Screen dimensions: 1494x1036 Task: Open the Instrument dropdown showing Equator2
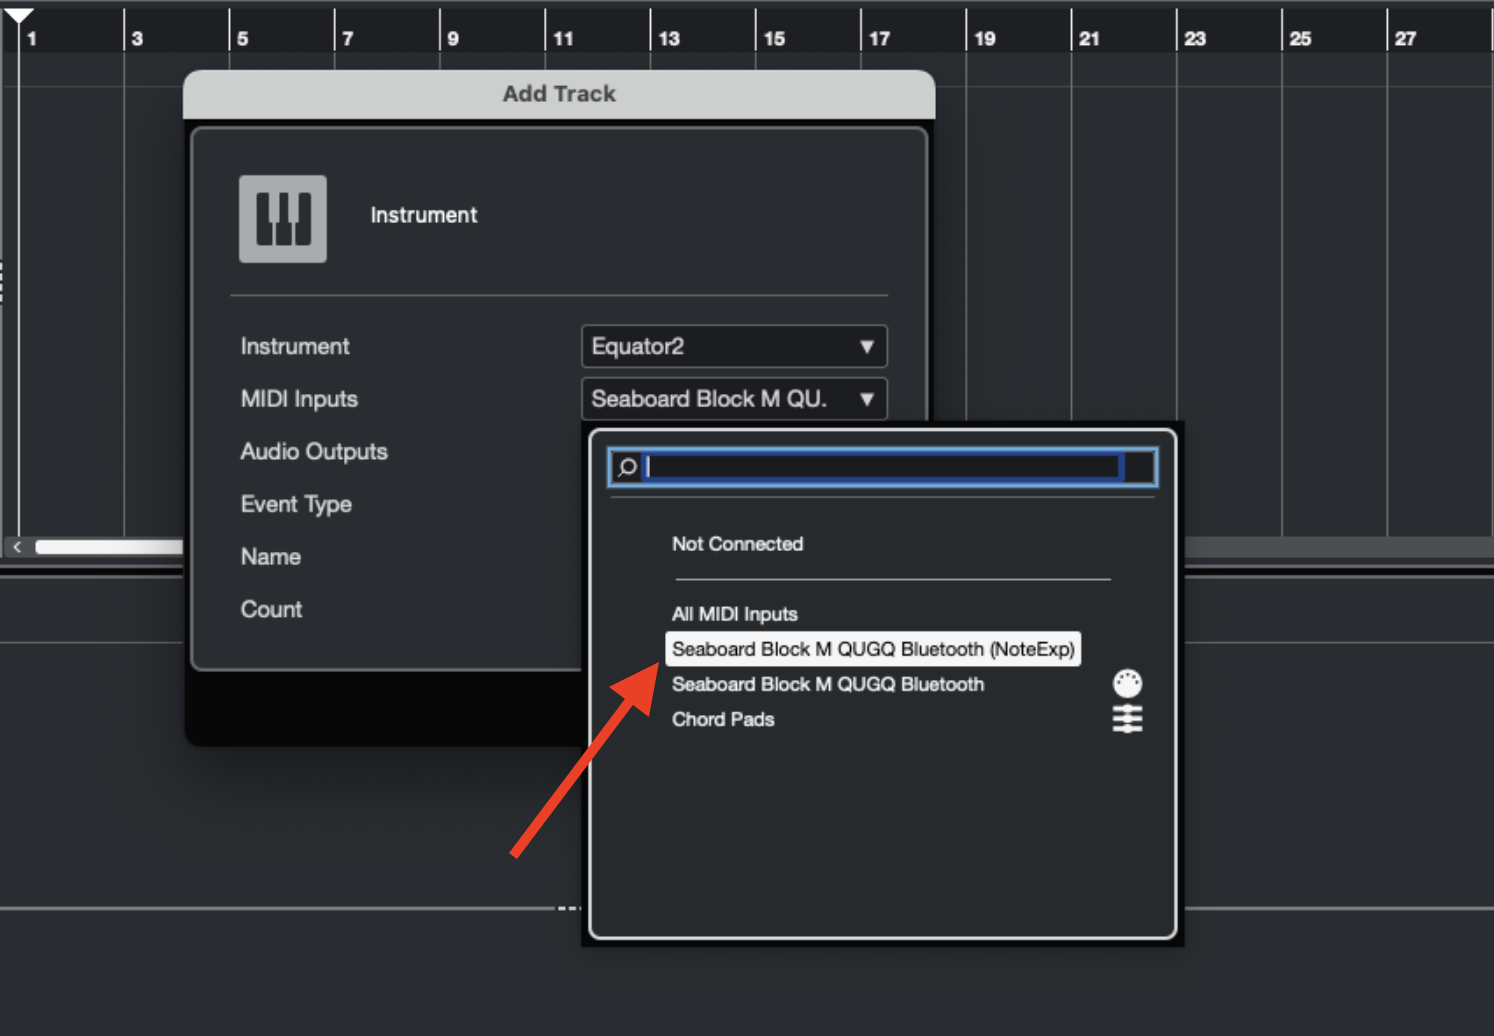click(x=734, y=346)
